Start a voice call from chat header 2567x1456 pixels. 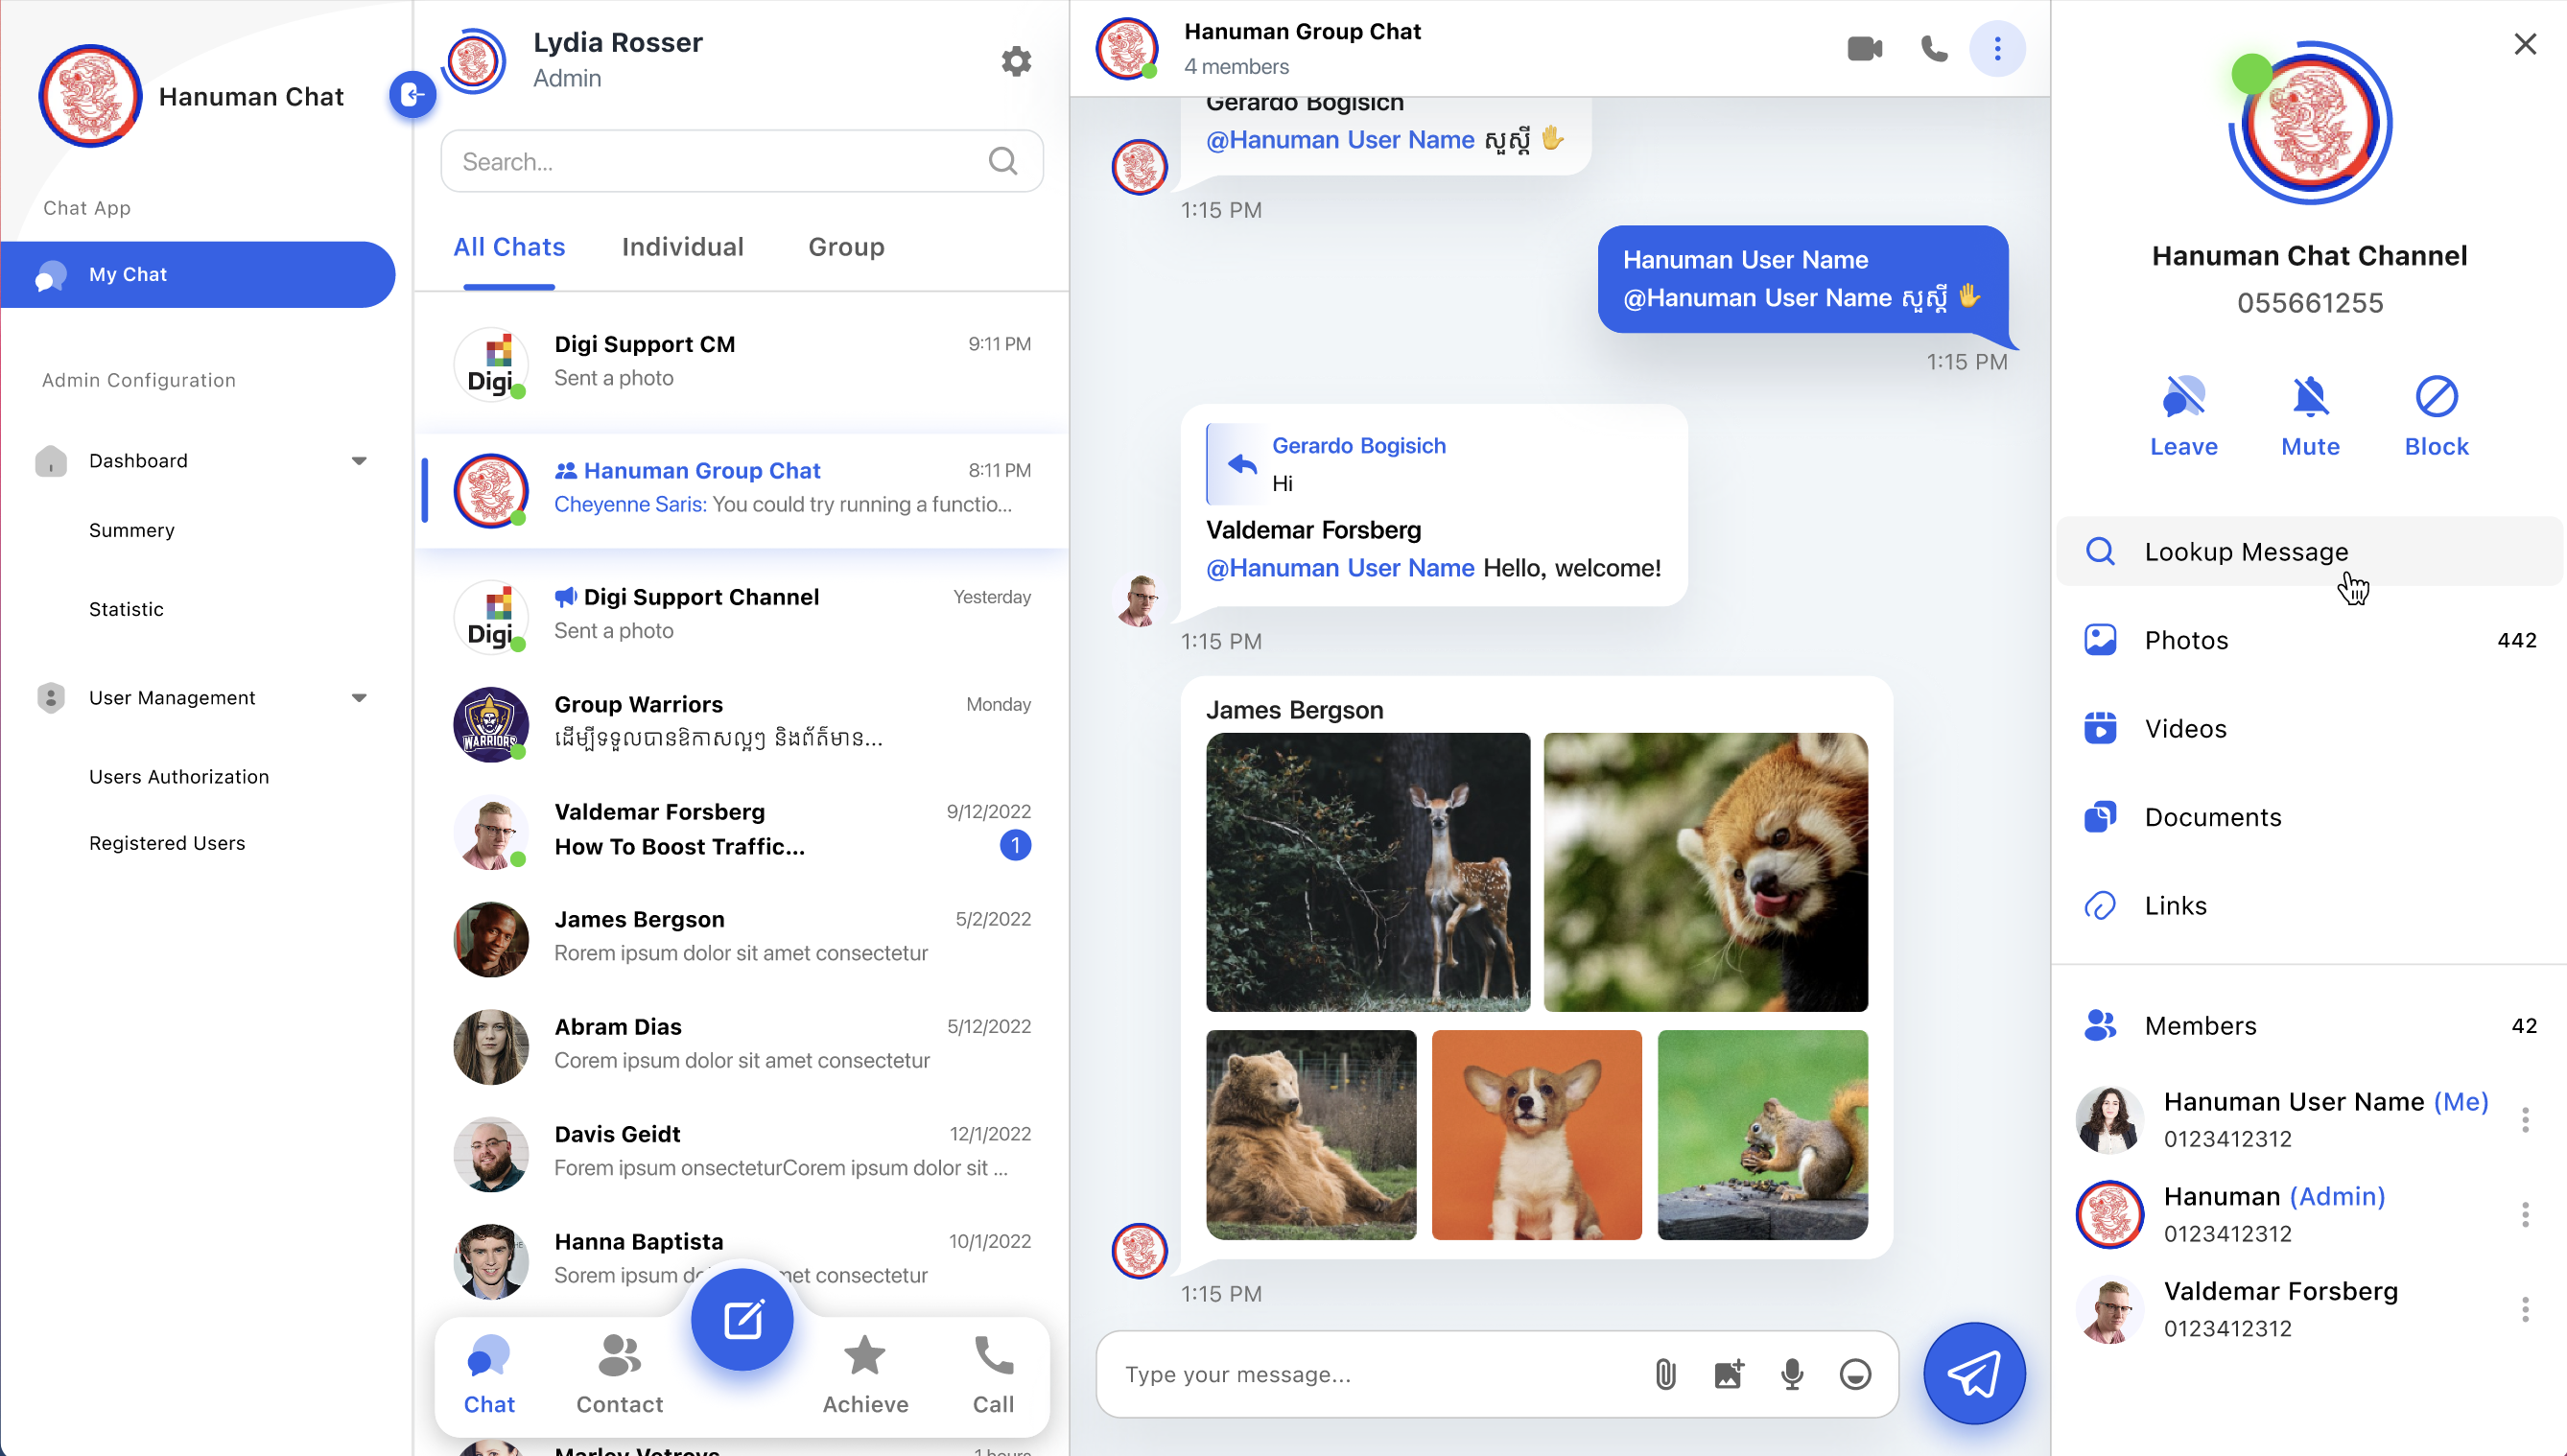click(x=1934, y=48)
